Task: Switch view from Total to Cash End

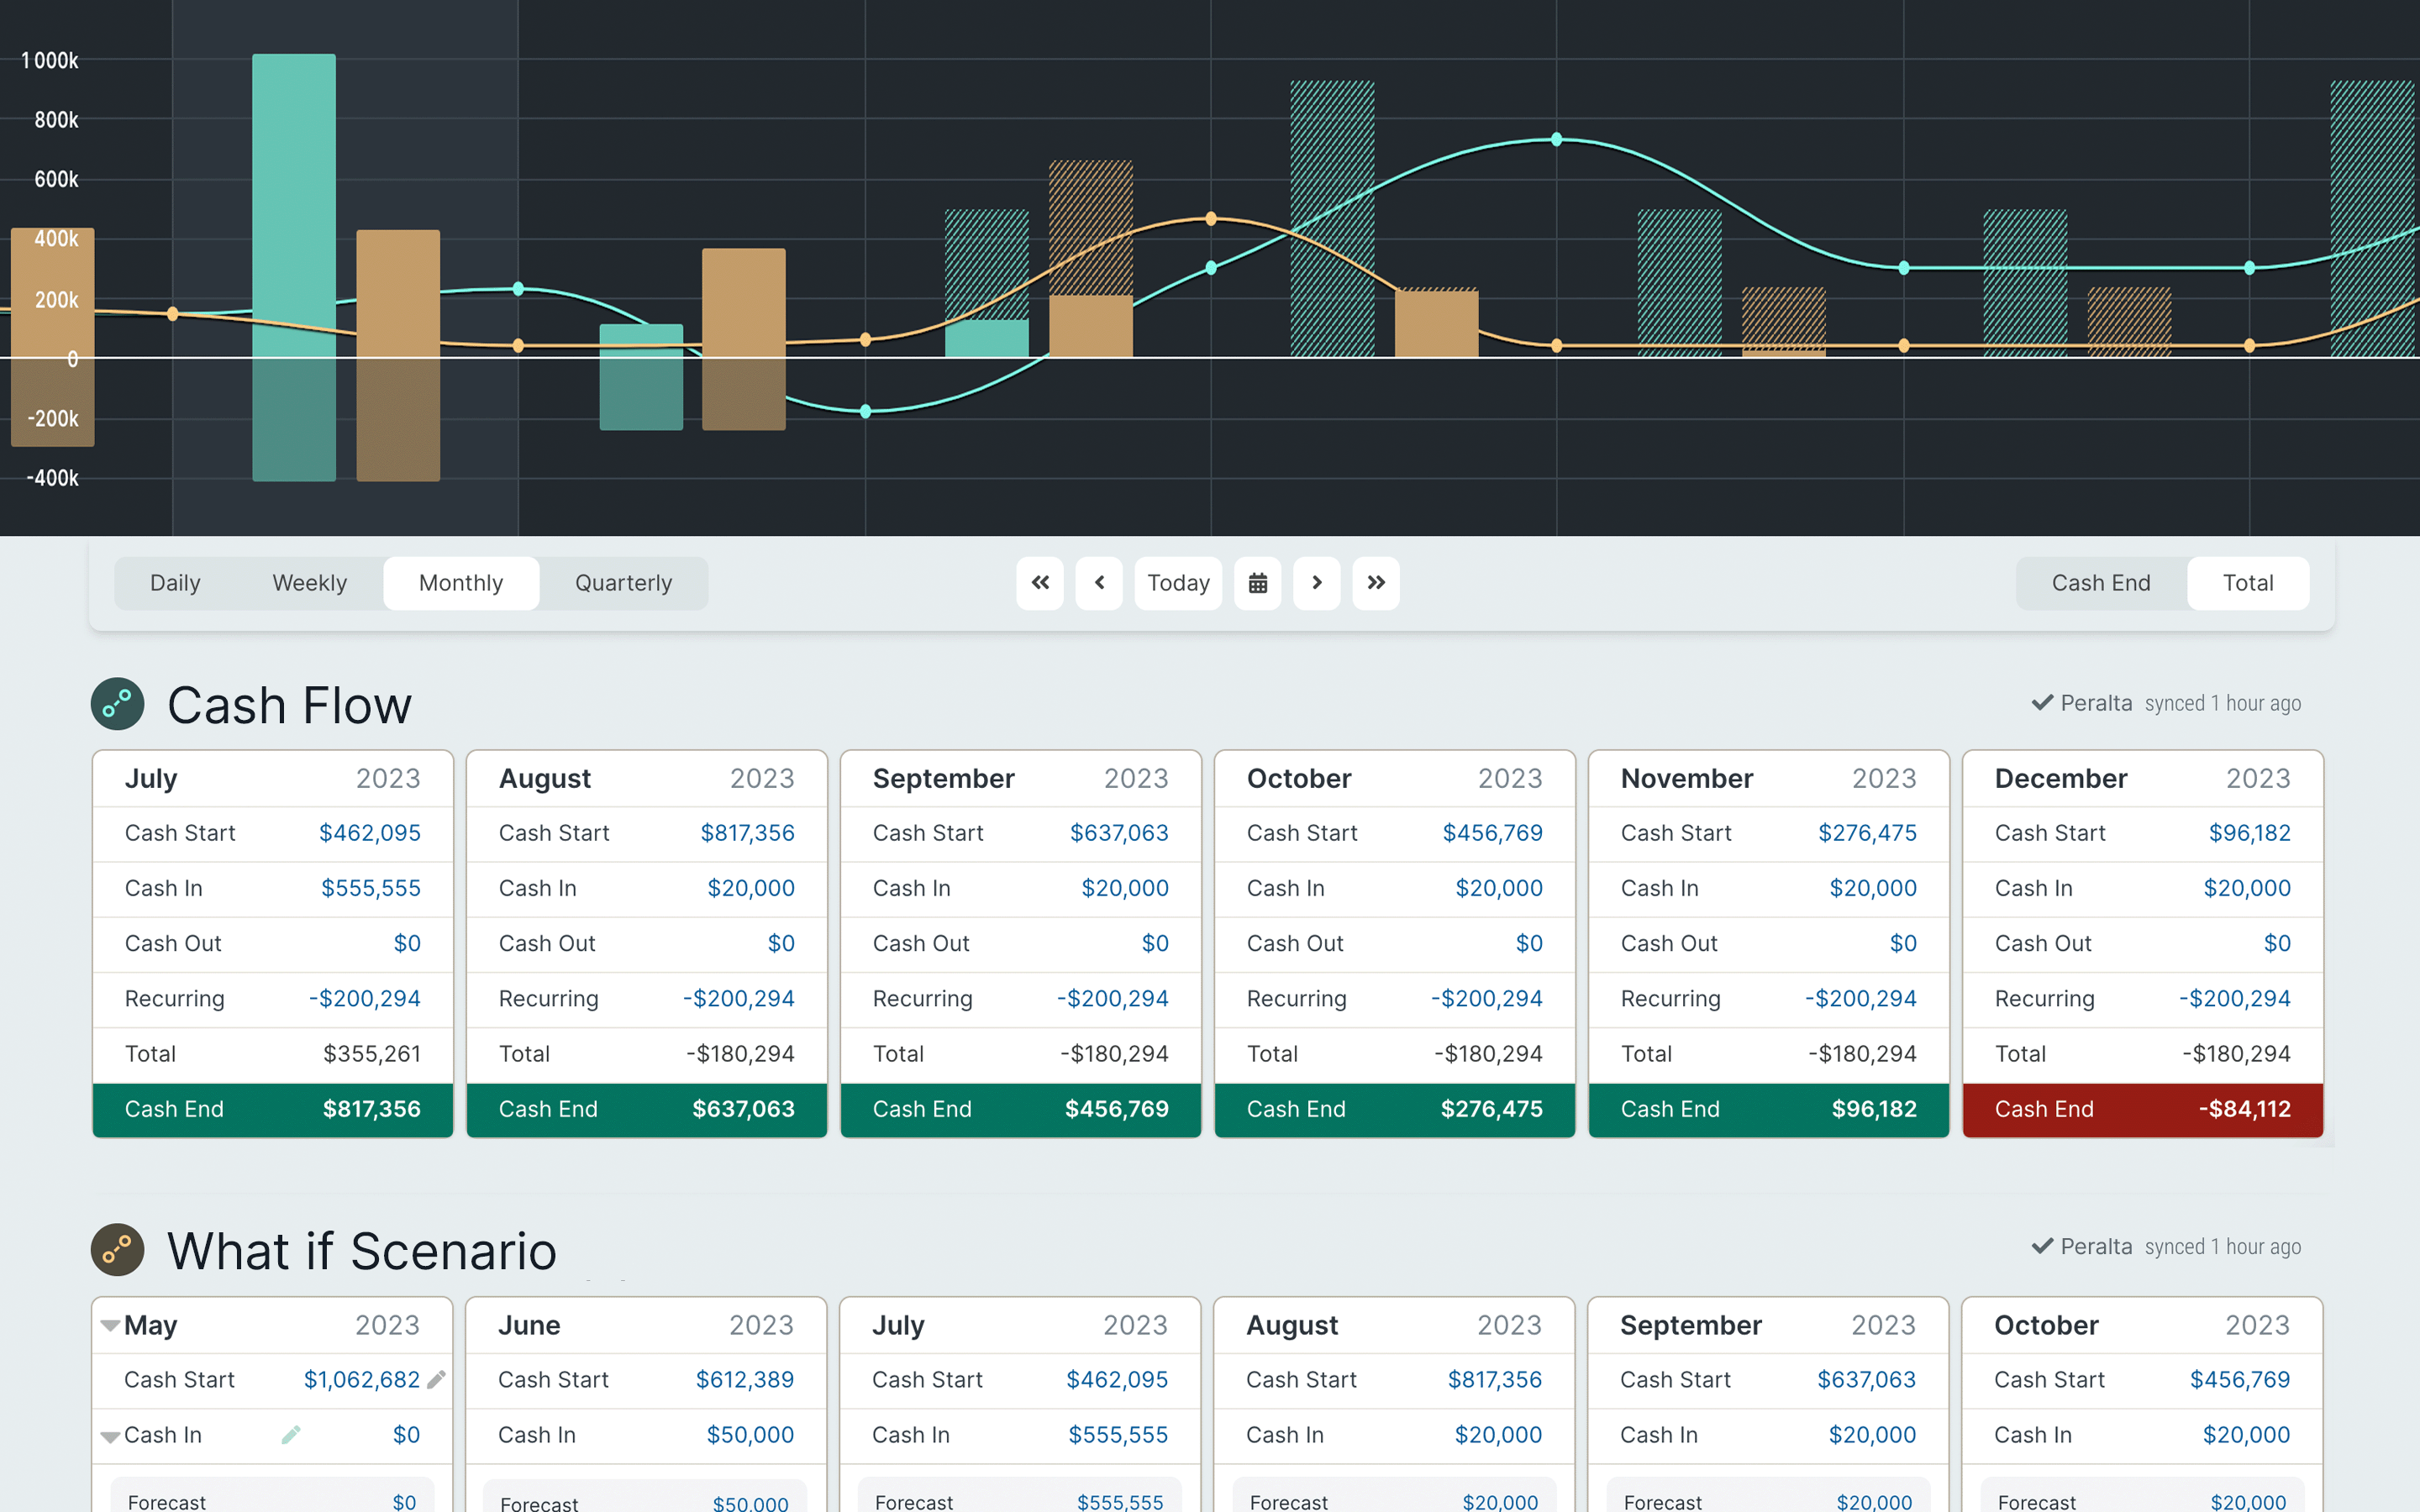Action: click(x=2101, y=583)
